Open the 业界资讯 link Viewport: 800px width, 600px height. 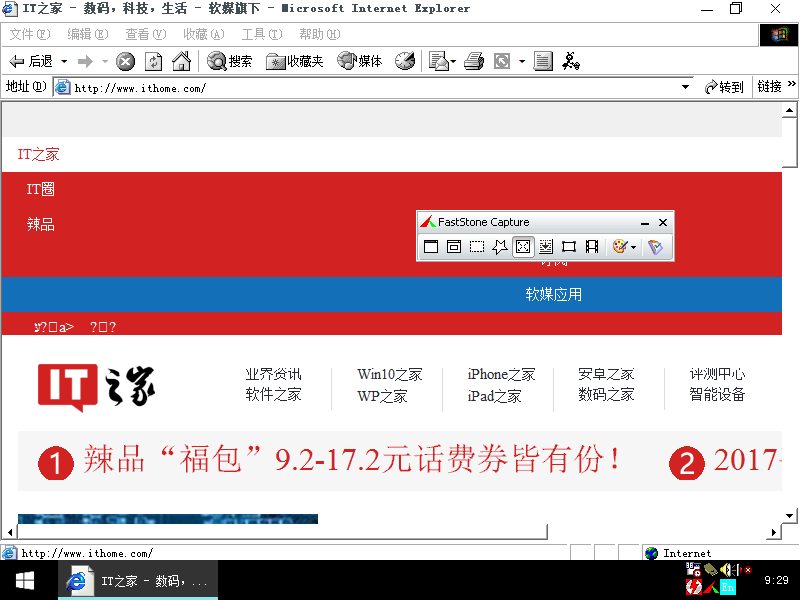pos(273,374)
